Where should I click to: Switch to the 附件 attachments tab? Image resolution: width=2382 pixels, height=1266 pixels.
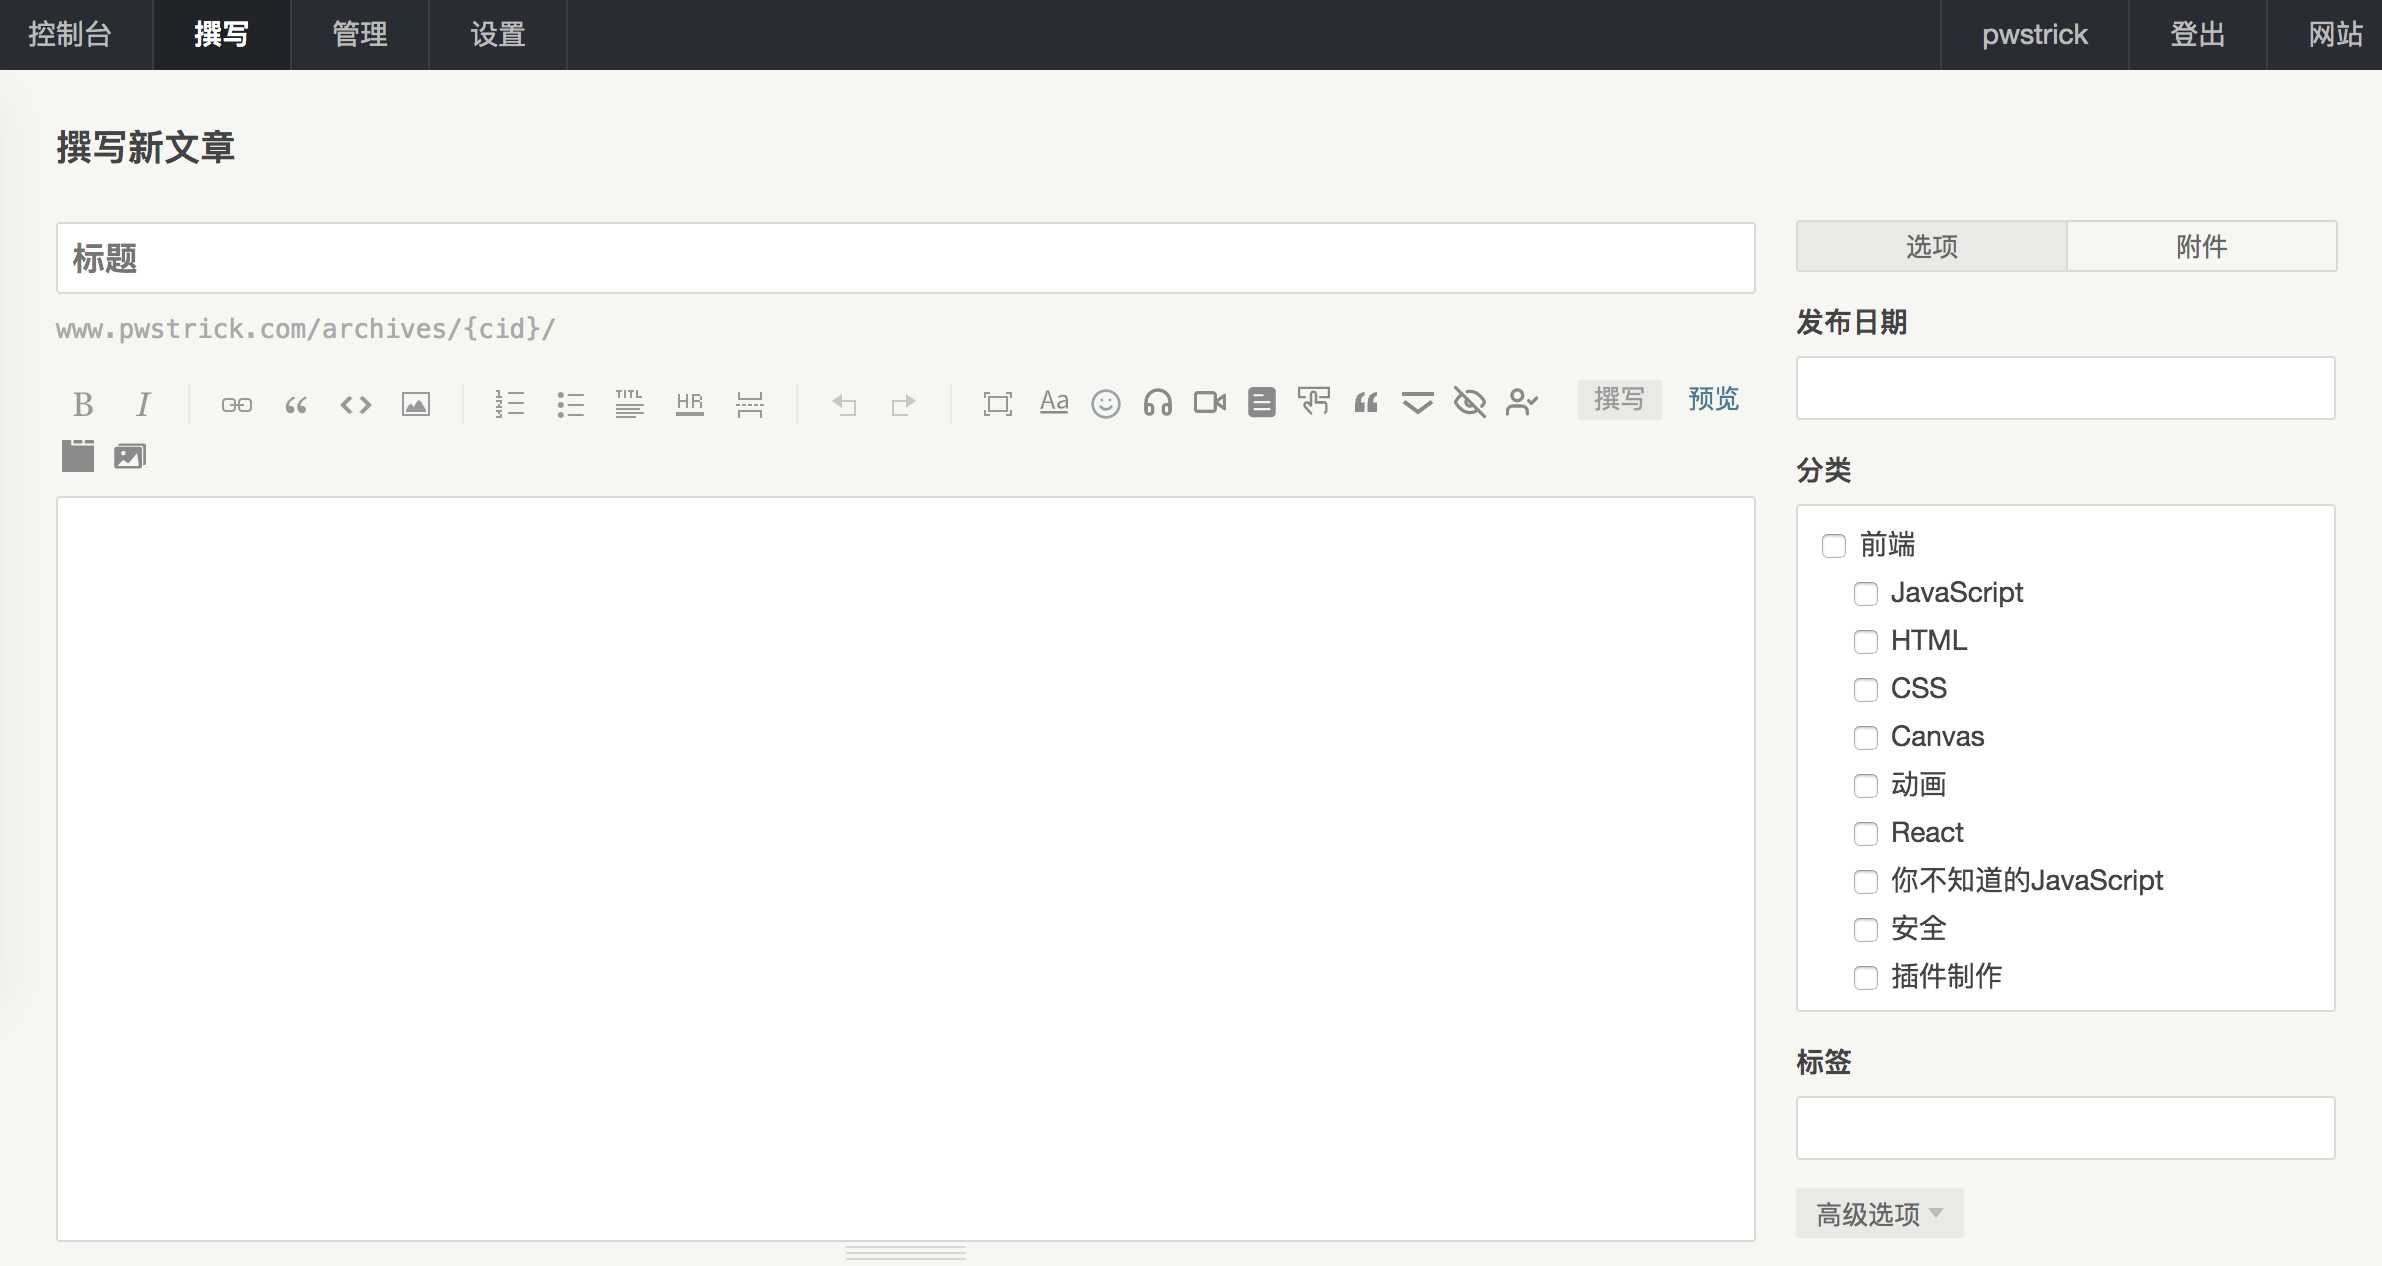coord(2202,246)
